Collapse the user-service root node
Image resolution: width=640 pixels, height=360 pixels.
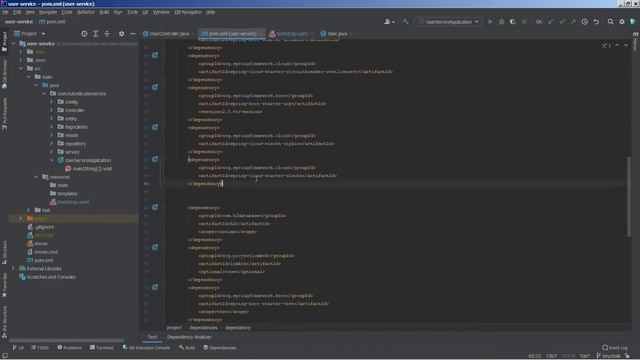[13, 43]
